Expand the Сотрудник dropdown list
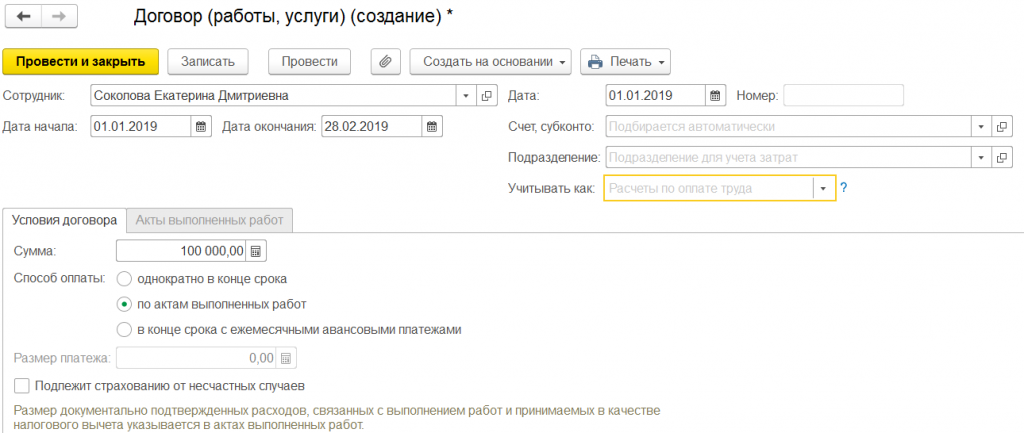 466,96
